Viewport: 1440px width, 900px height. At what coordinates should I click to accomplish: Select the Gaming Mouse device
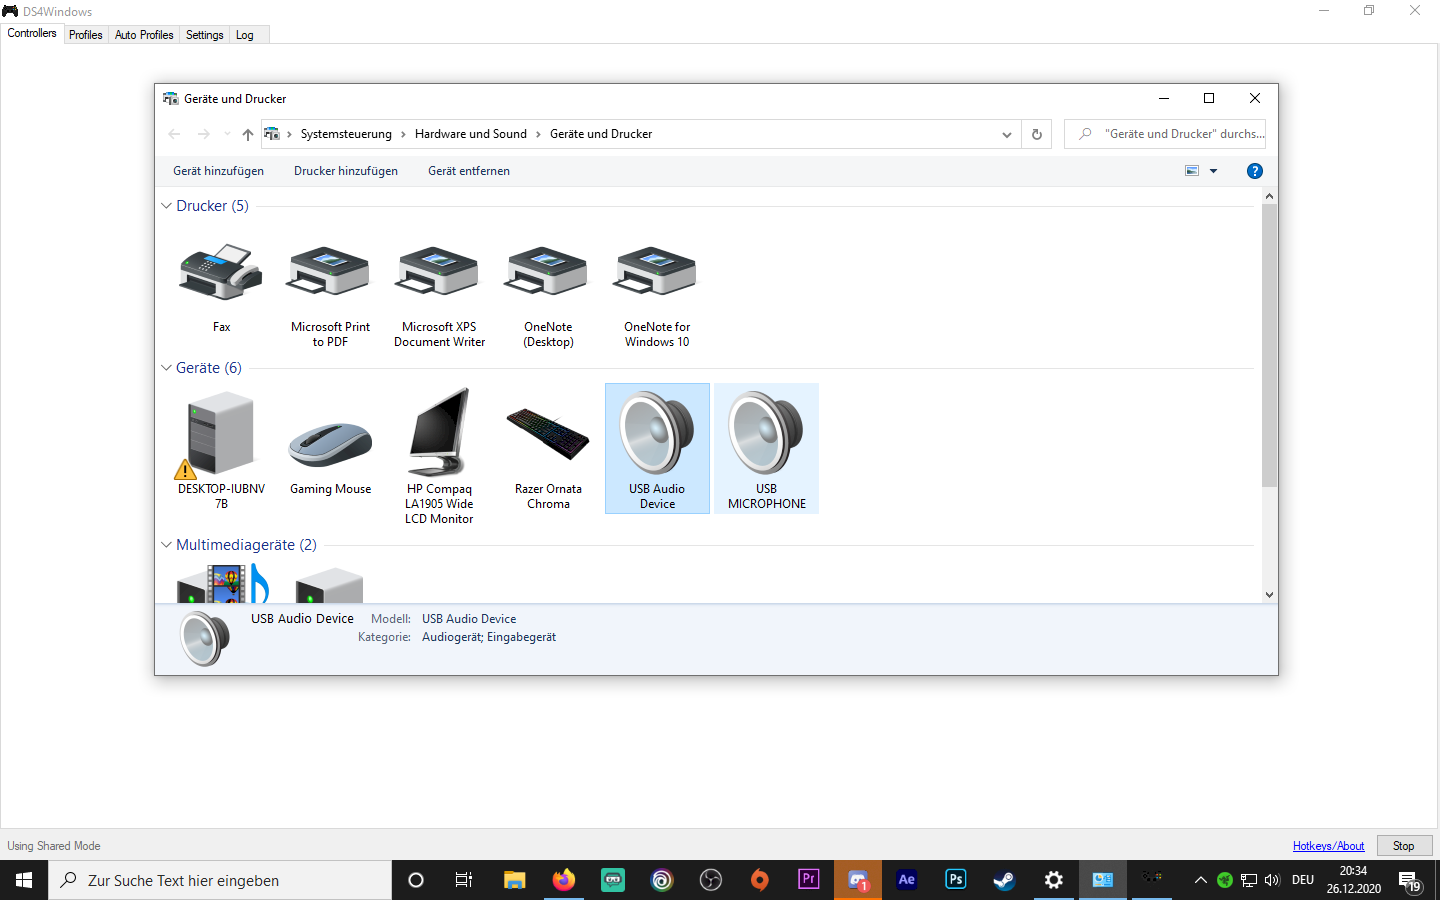pos(330,441)
